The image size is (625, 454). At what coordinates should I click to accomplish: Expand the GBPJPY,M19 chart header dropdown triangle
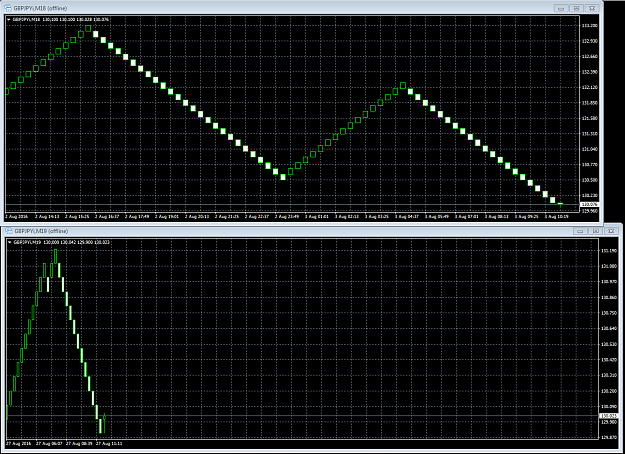pyautogui.click(x=10, y=242)
